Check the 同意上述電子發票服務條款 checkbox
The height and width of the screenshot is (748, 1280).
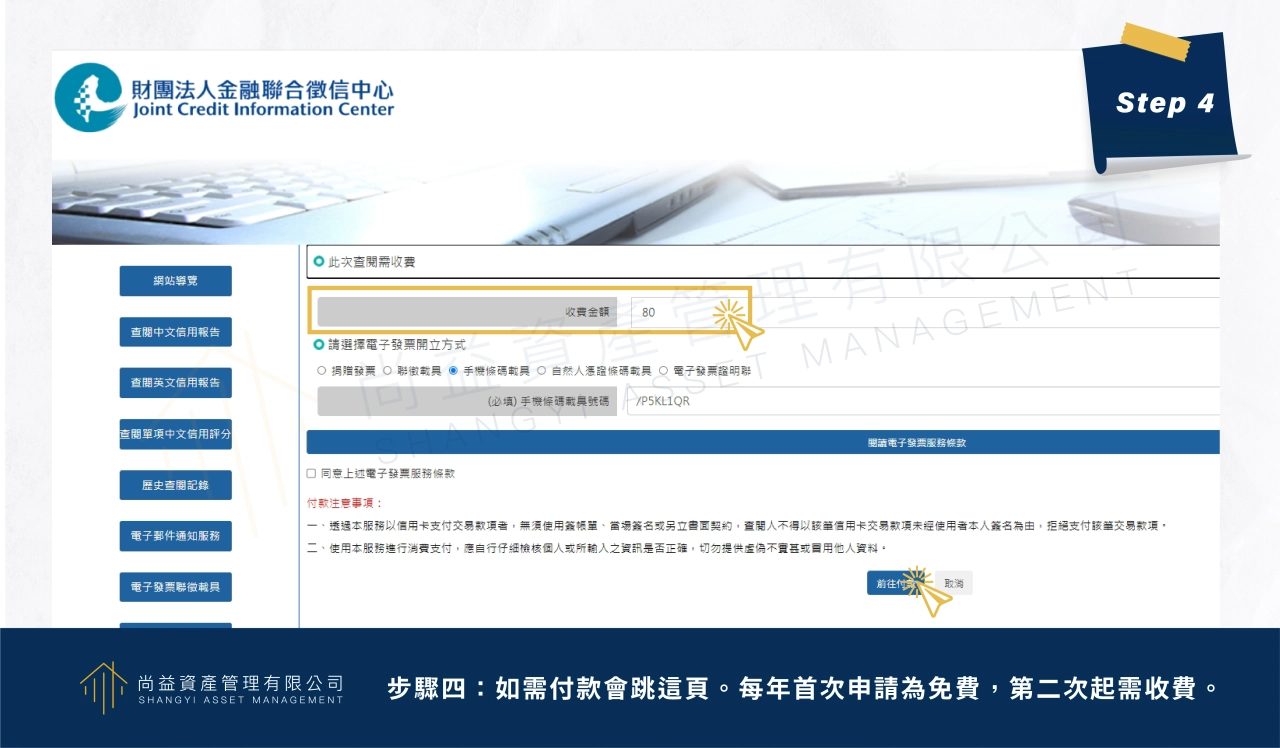click(x=311, y=473)
